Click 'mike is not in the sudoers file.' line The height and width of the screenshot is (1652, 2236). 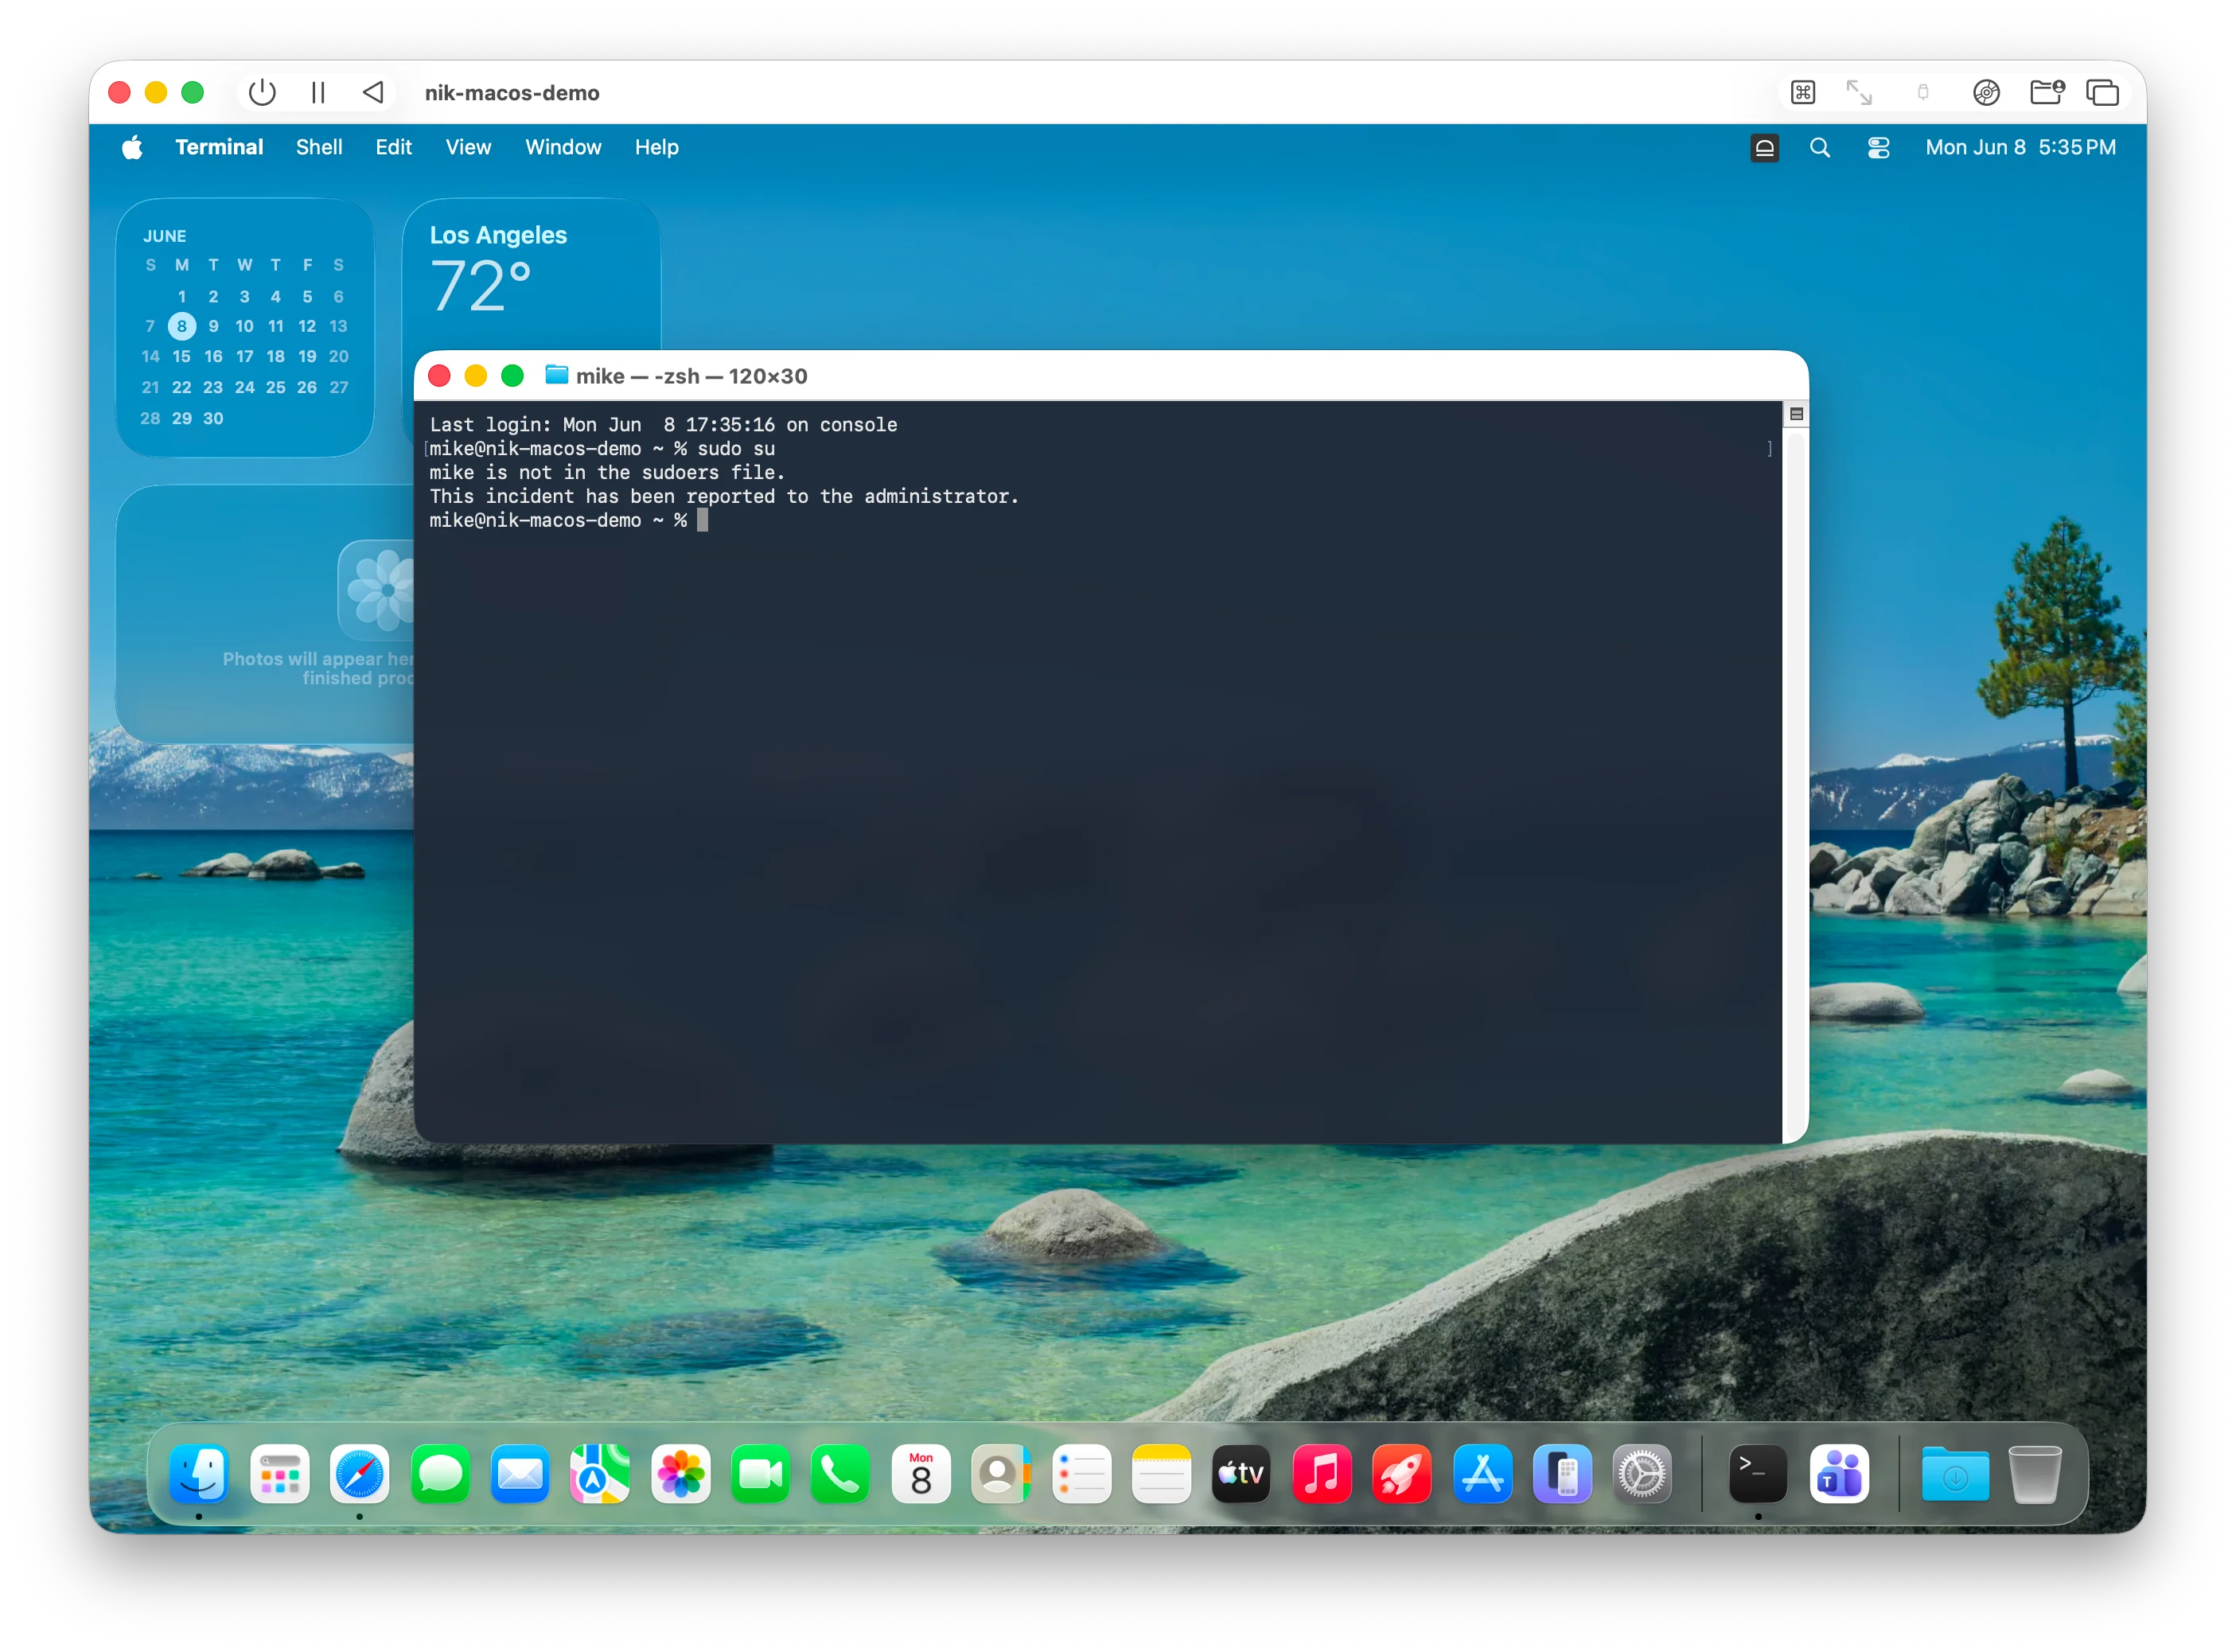pos(607,472)
